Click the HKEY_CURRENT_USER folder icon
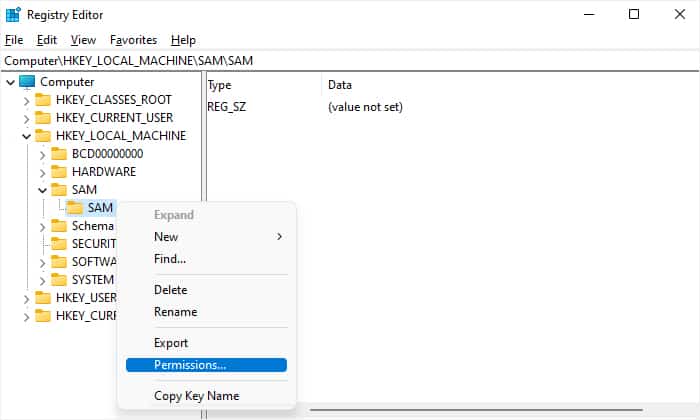 43,118
